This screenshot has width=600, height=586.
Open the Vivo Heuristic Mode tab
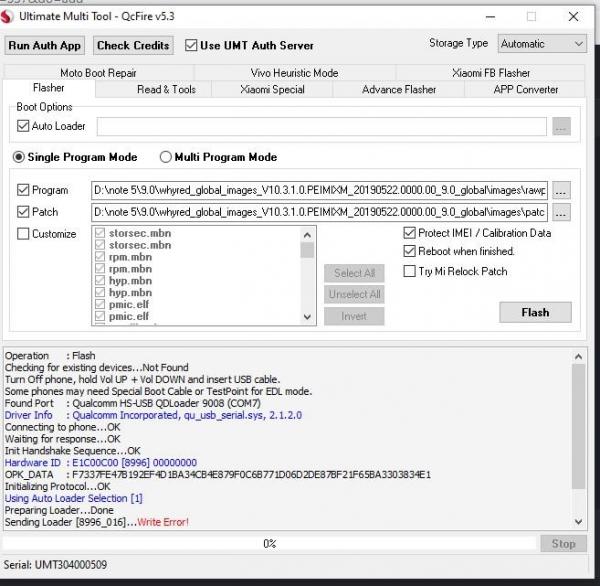coord(294,73)
